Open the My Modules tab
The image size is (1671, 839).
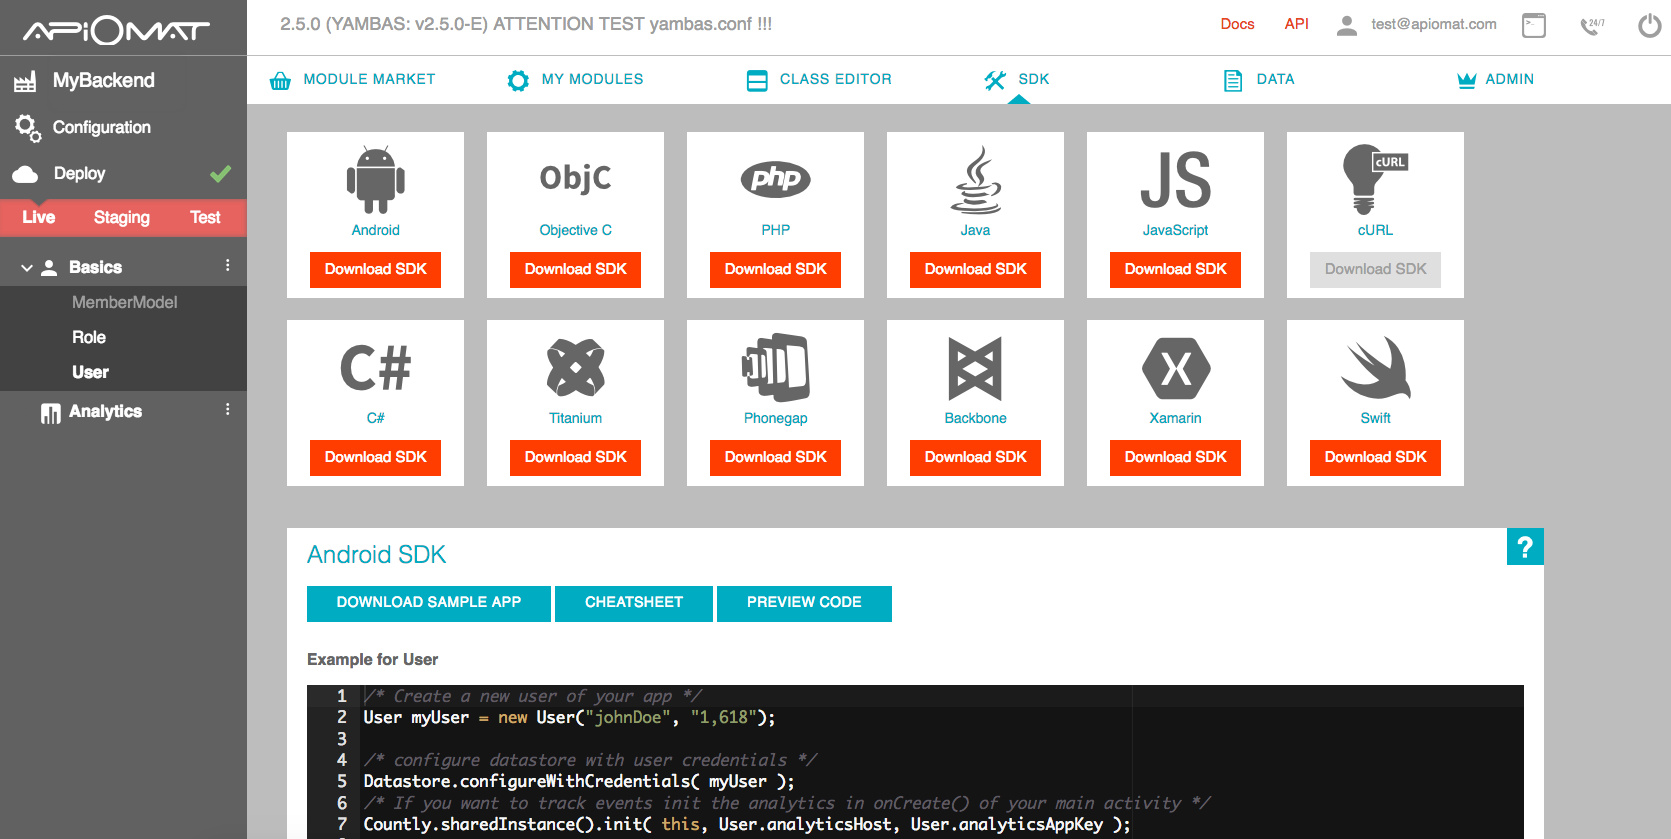pos(575,79)
